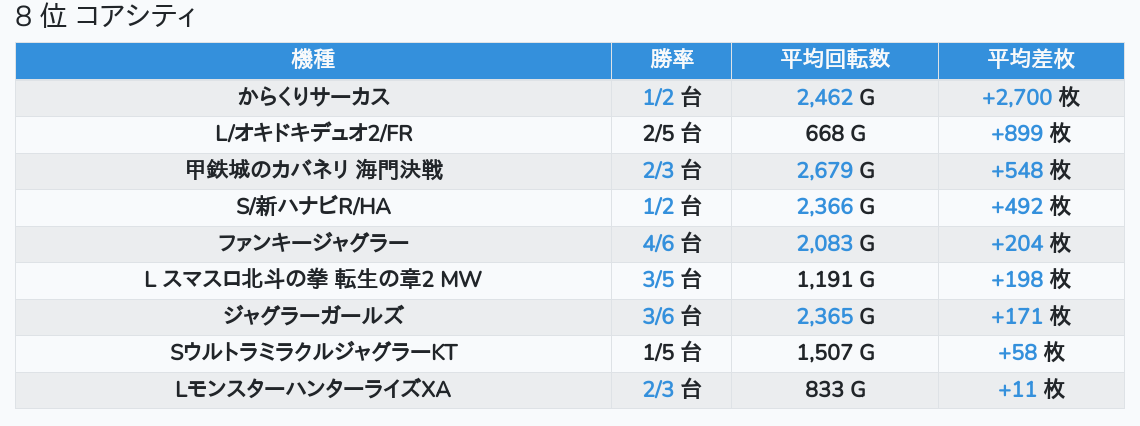Open the 3/6 link for ジャグラーガールズ

(659, 317)
